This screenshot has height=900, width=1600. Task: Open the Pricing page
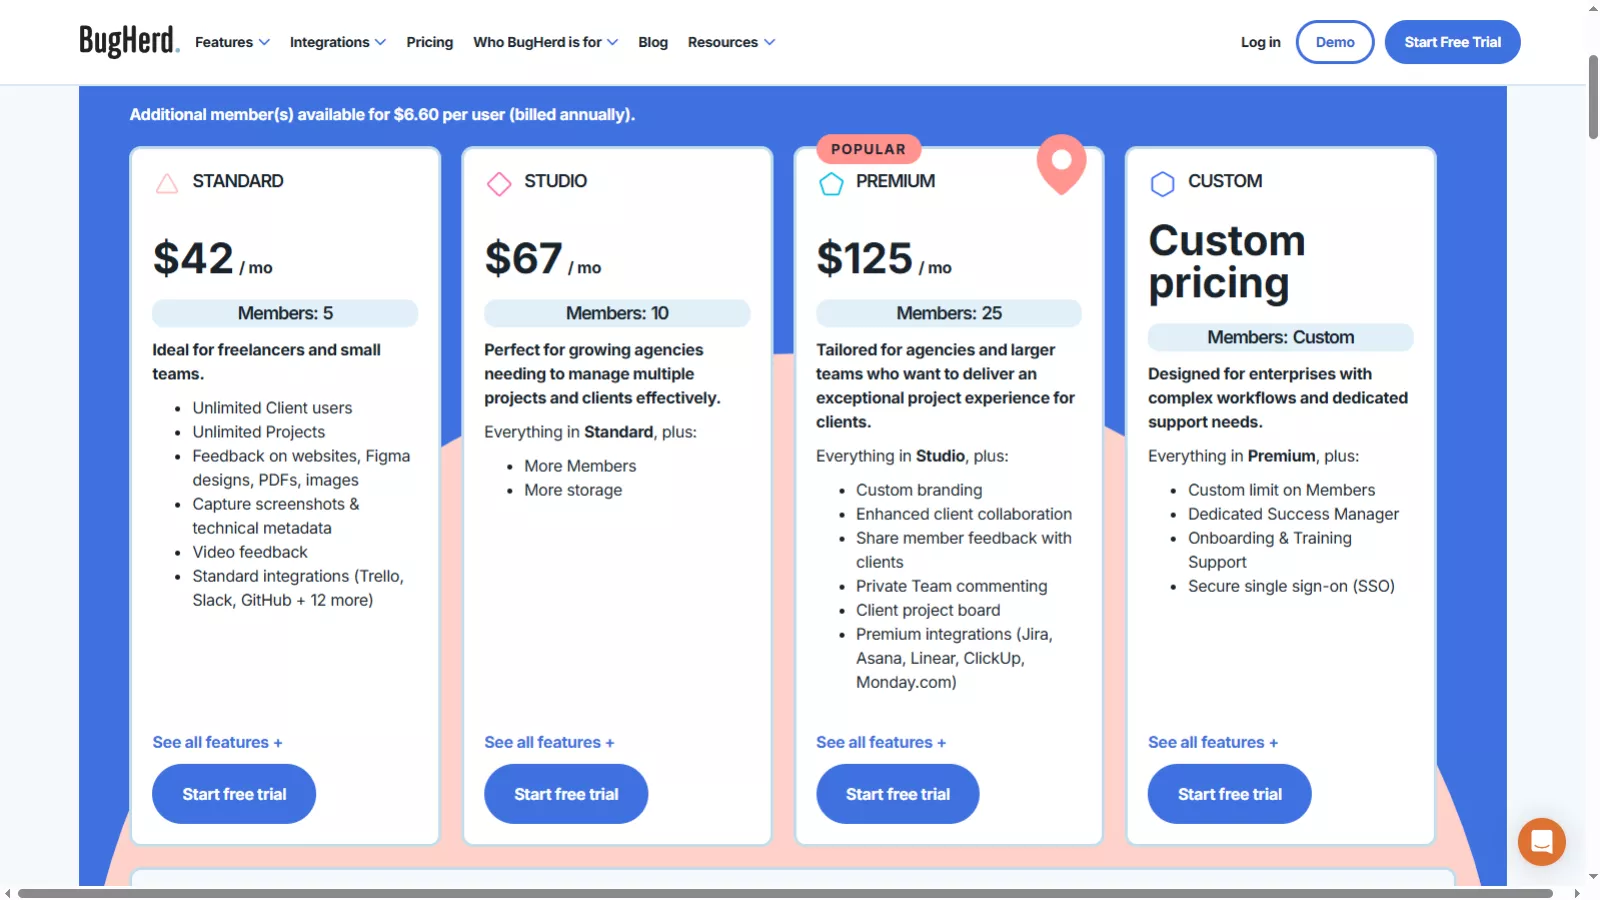(x=429, y=42)
